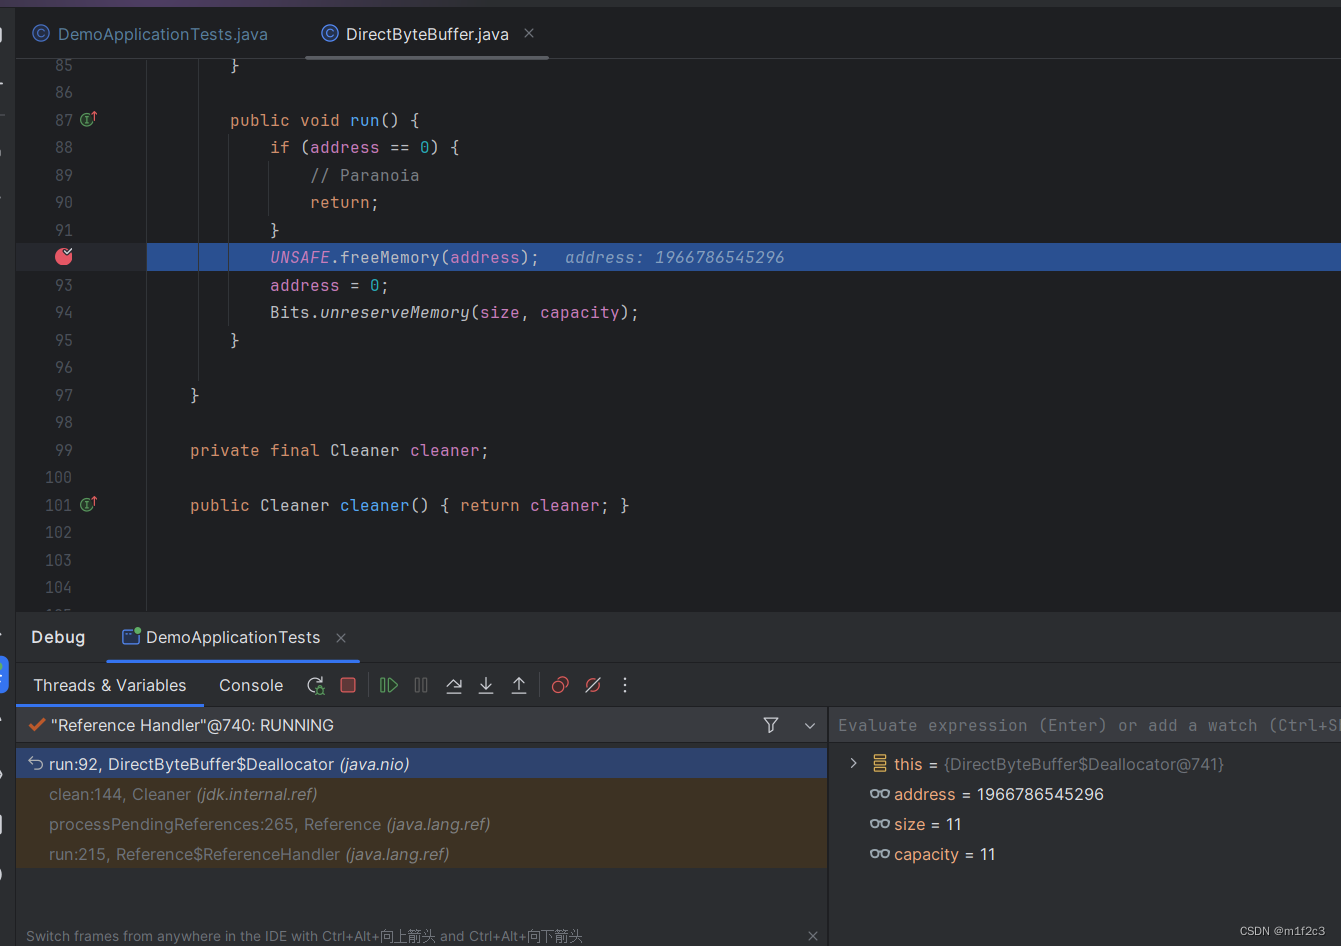Click the 'public void run()' method signature
Image resolution: width=1341 pixels, height=946 pixels.
point(324,120)
